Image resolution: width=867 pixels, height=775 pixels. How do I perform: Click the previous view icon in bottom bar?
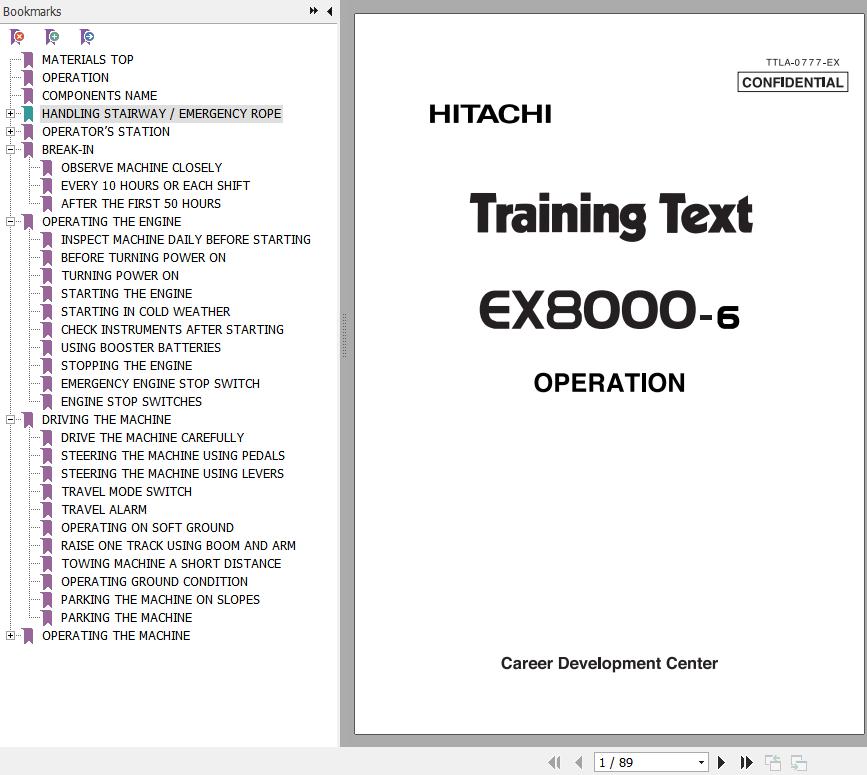[x=772, y=763]
